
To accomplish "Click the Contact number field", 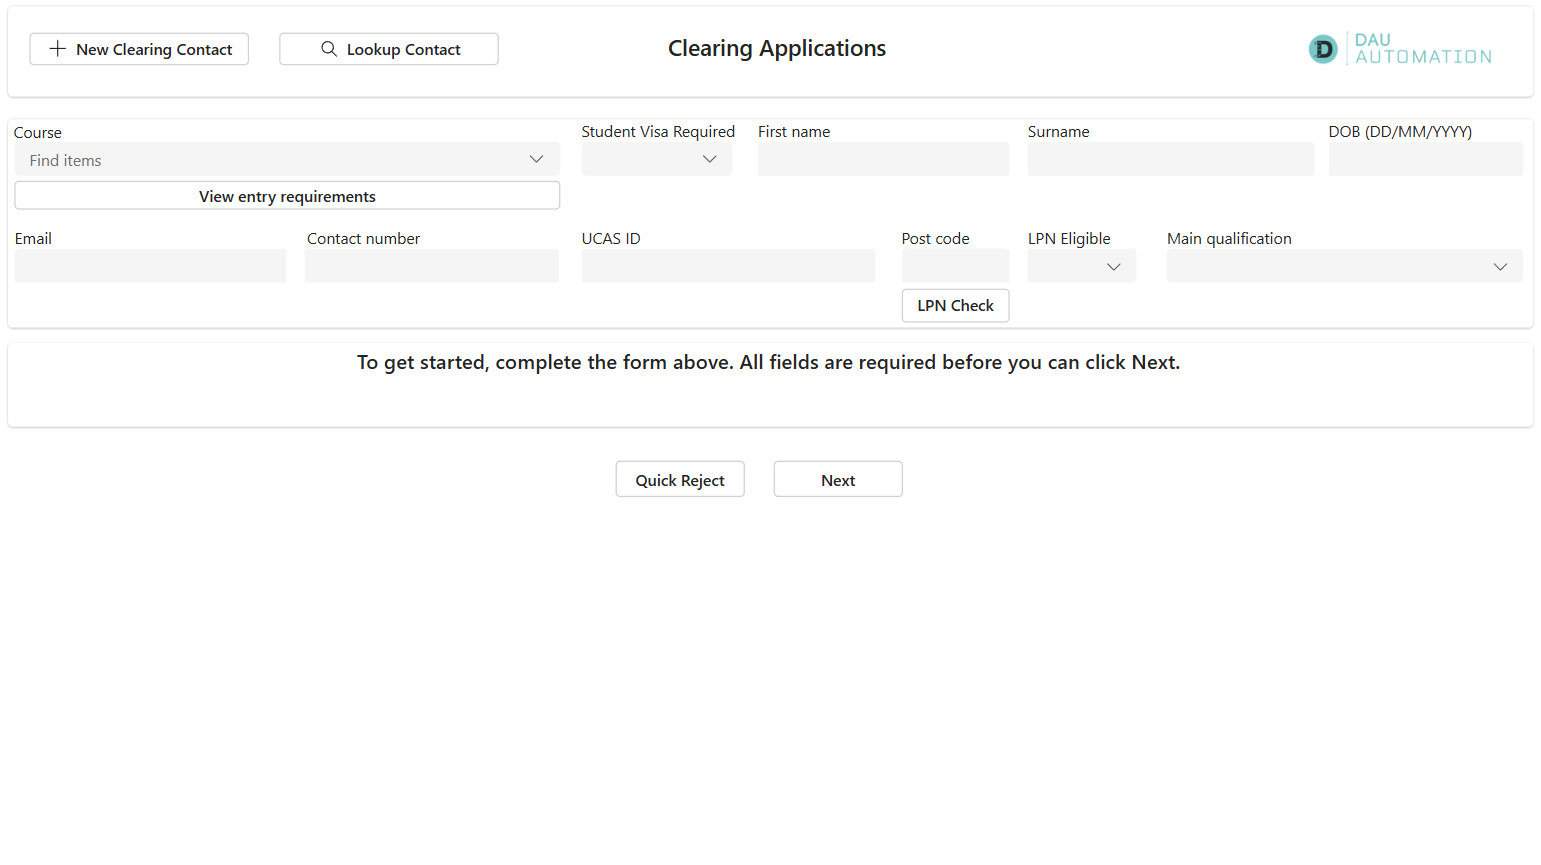I will 432,265.
